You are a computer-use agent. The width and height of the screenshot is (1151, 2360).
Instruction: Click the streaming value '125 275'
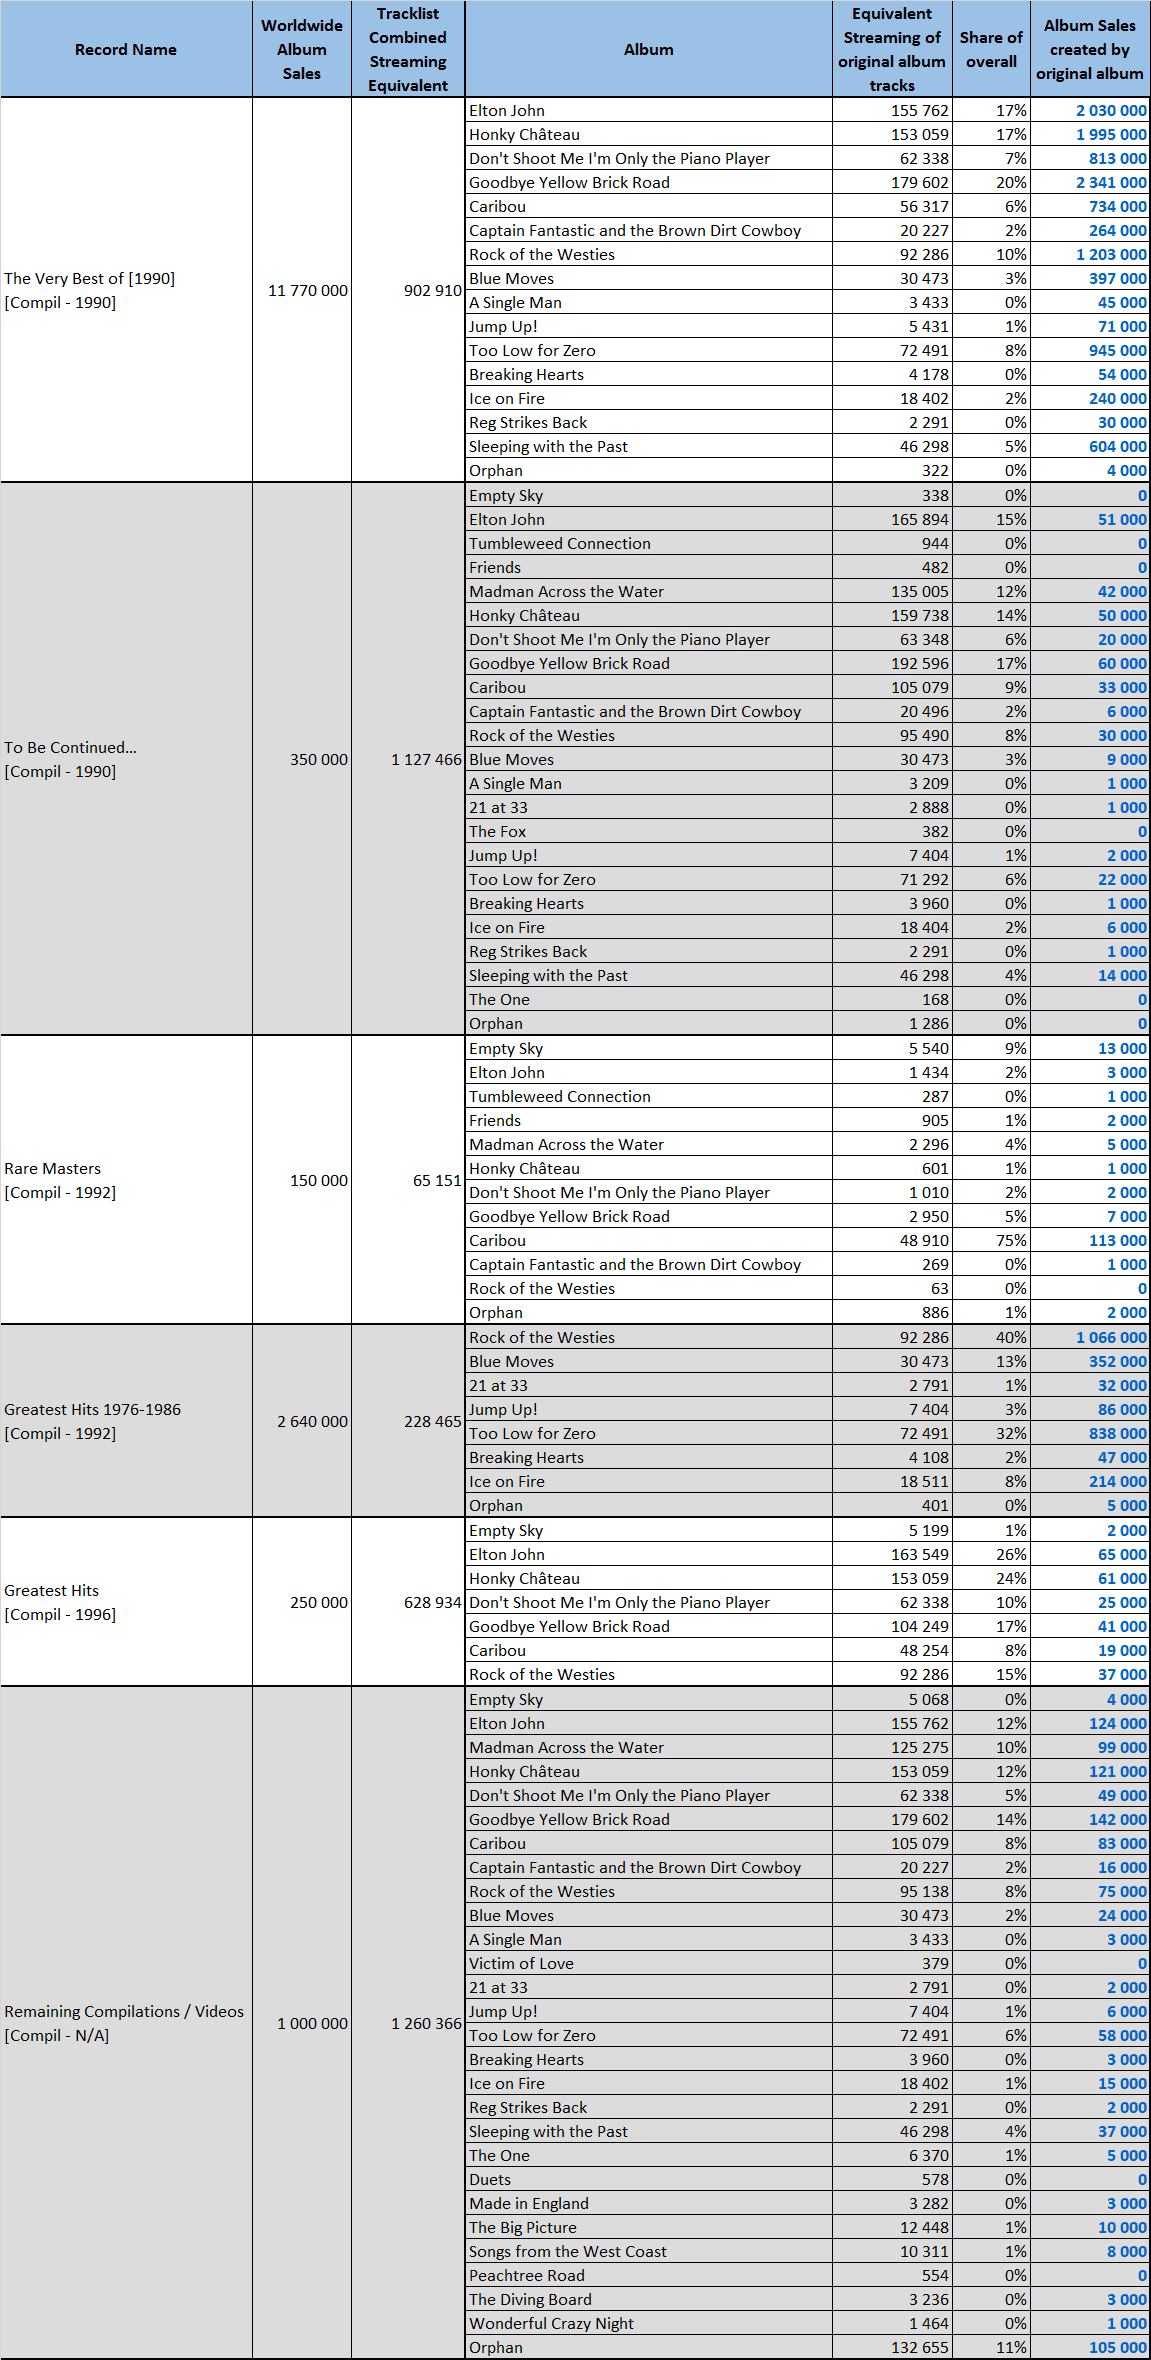click(920, 1747)
